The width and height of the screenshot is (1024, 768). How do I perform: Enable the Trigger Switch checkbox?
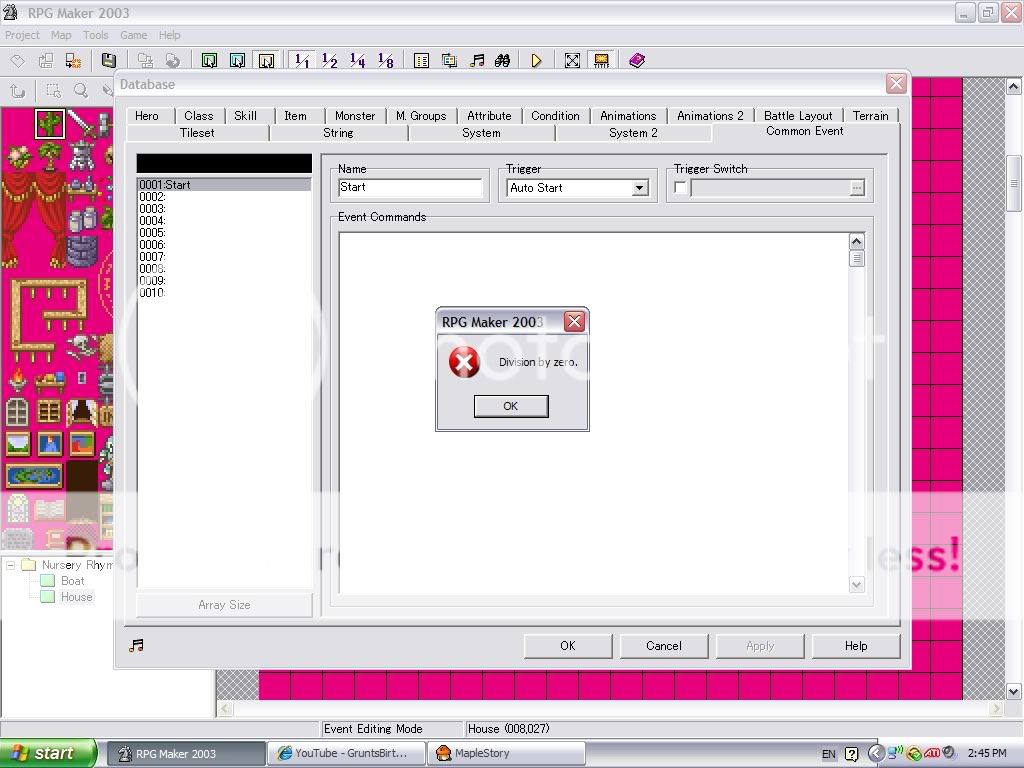click(x=681, y=188)
